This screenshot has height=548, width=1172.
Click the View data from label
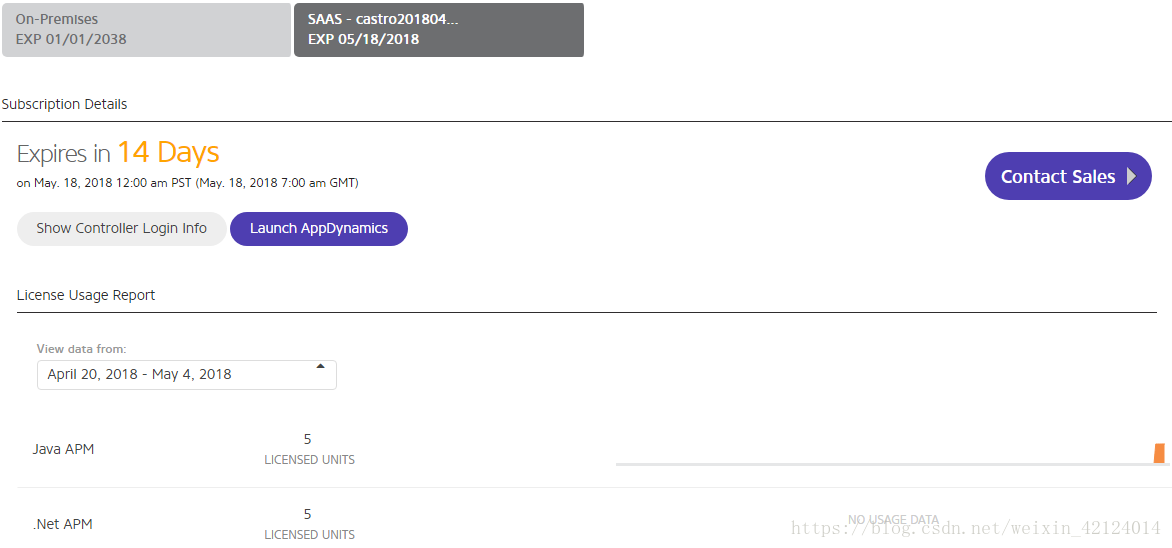coord(81,349)
